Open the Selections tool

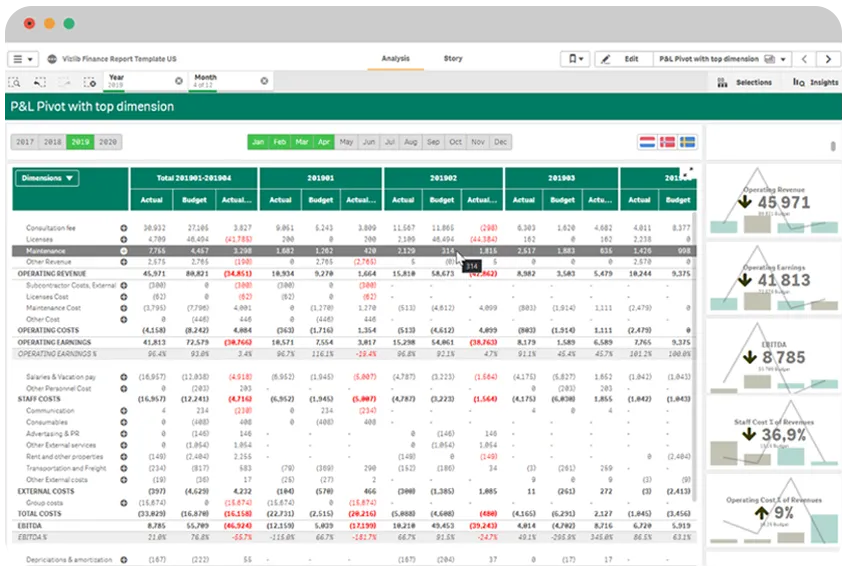pyautogui.click(x=746, y=83)
